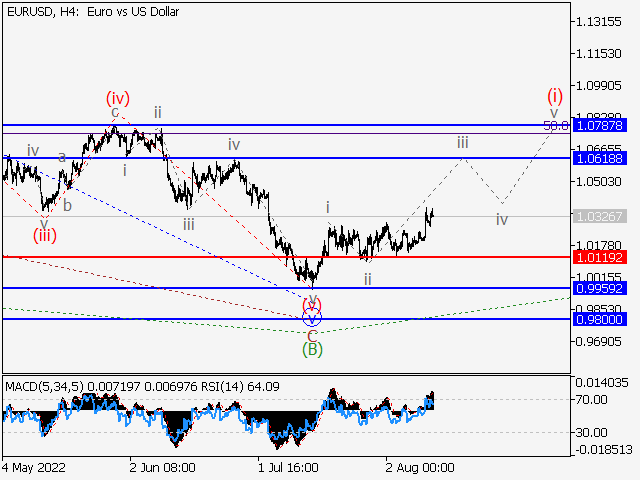The image size is (640, 480).
Task: Click the -0.018513 indicator scale minimum
Action: pyautogui.click(x=603, y=450)
